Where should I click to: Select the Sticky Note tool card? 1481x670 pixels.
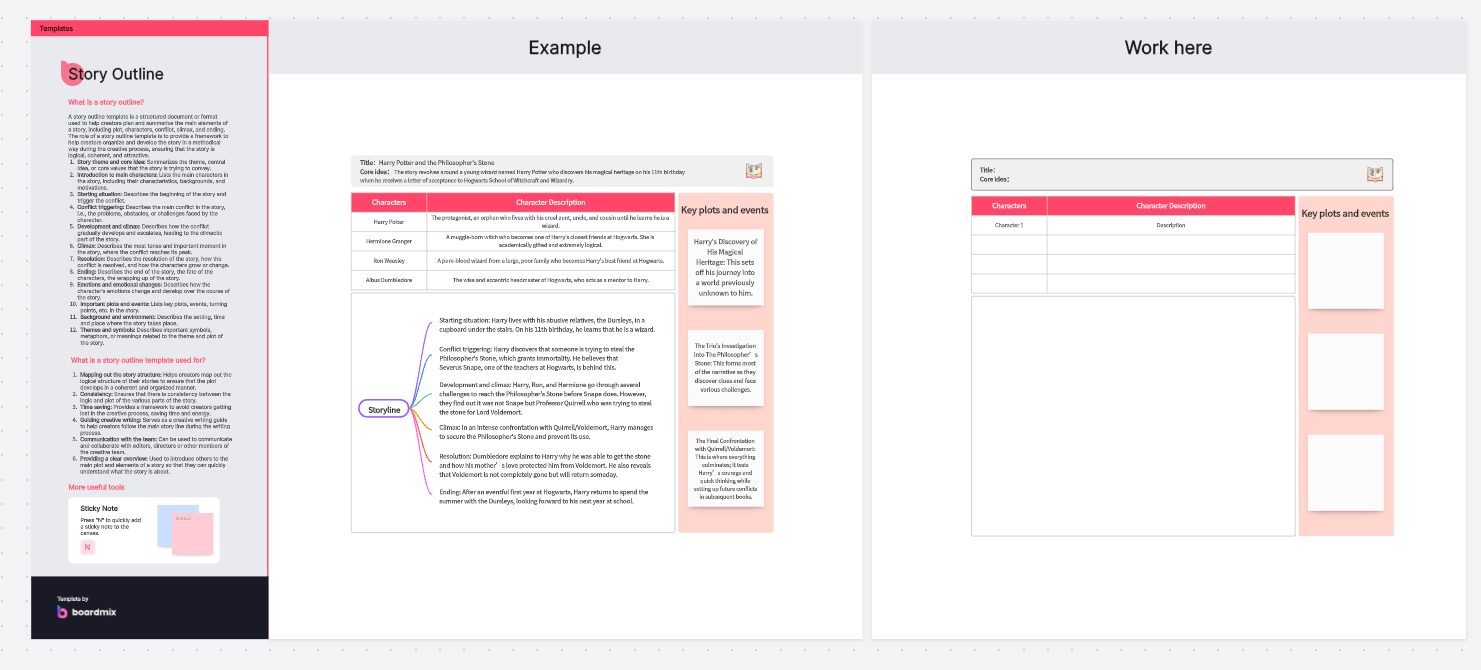click(144, 530)
